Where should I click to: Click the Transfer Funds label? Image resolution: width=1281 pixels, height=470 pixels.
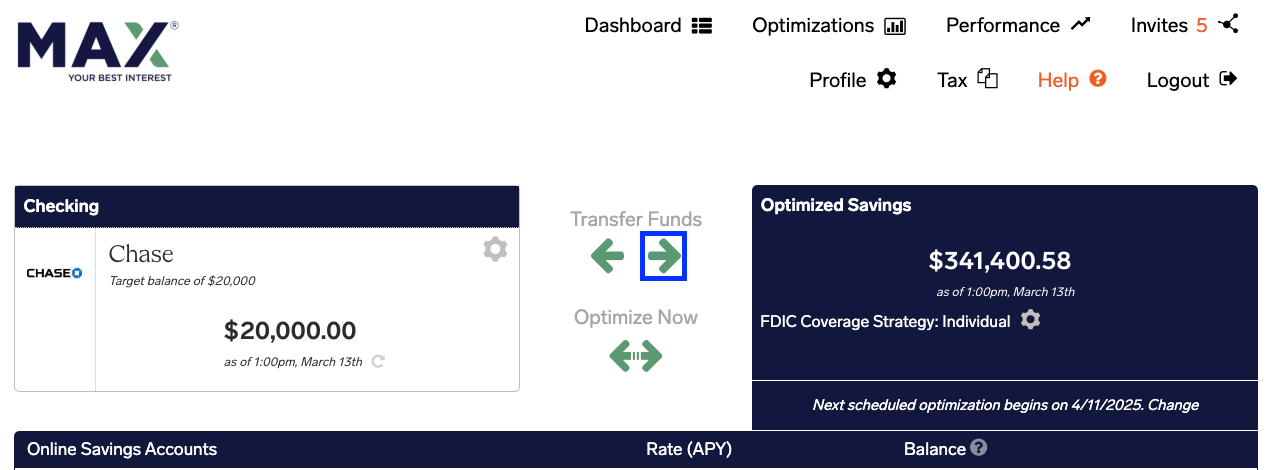(636, 219)
